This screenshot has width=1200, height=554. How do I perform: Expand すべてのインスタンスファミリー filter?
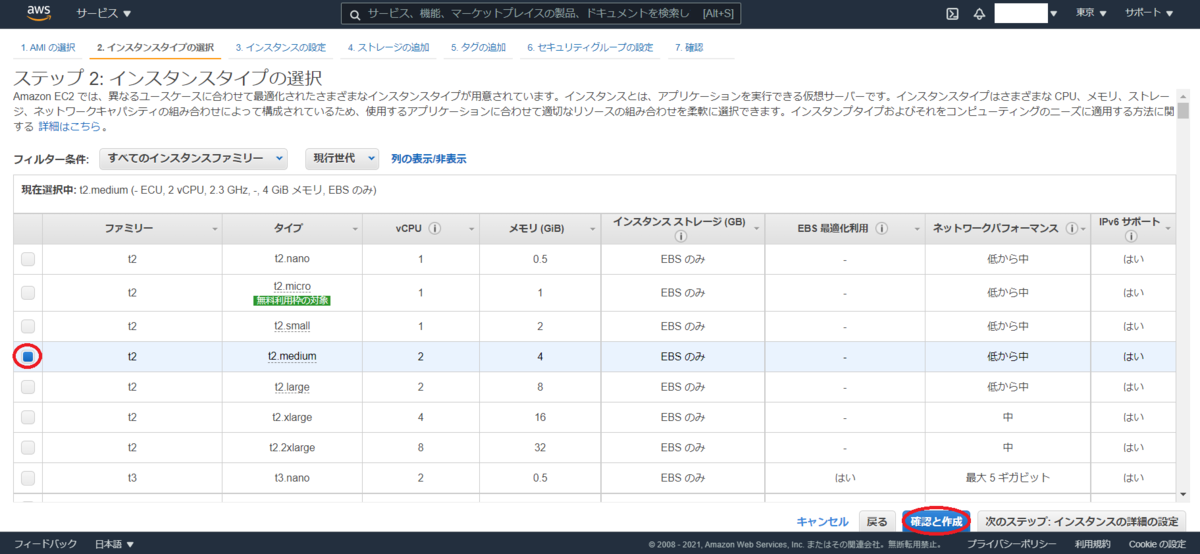[x=194, y=159]
